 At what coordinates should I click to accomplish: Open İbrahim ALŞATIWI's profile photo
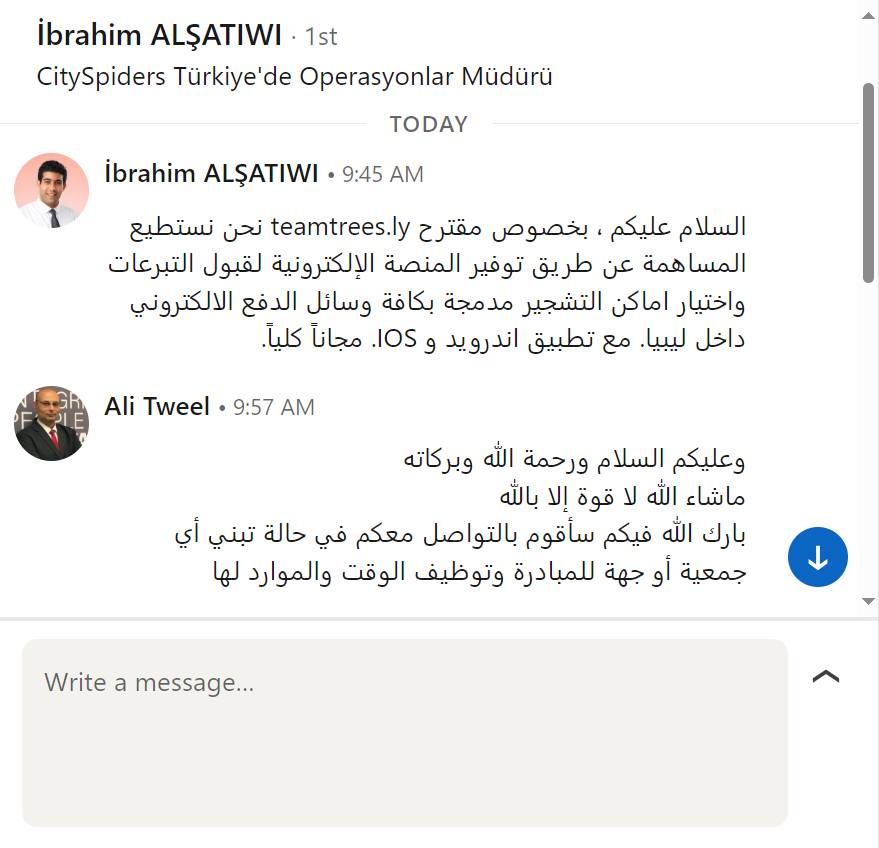52,191
